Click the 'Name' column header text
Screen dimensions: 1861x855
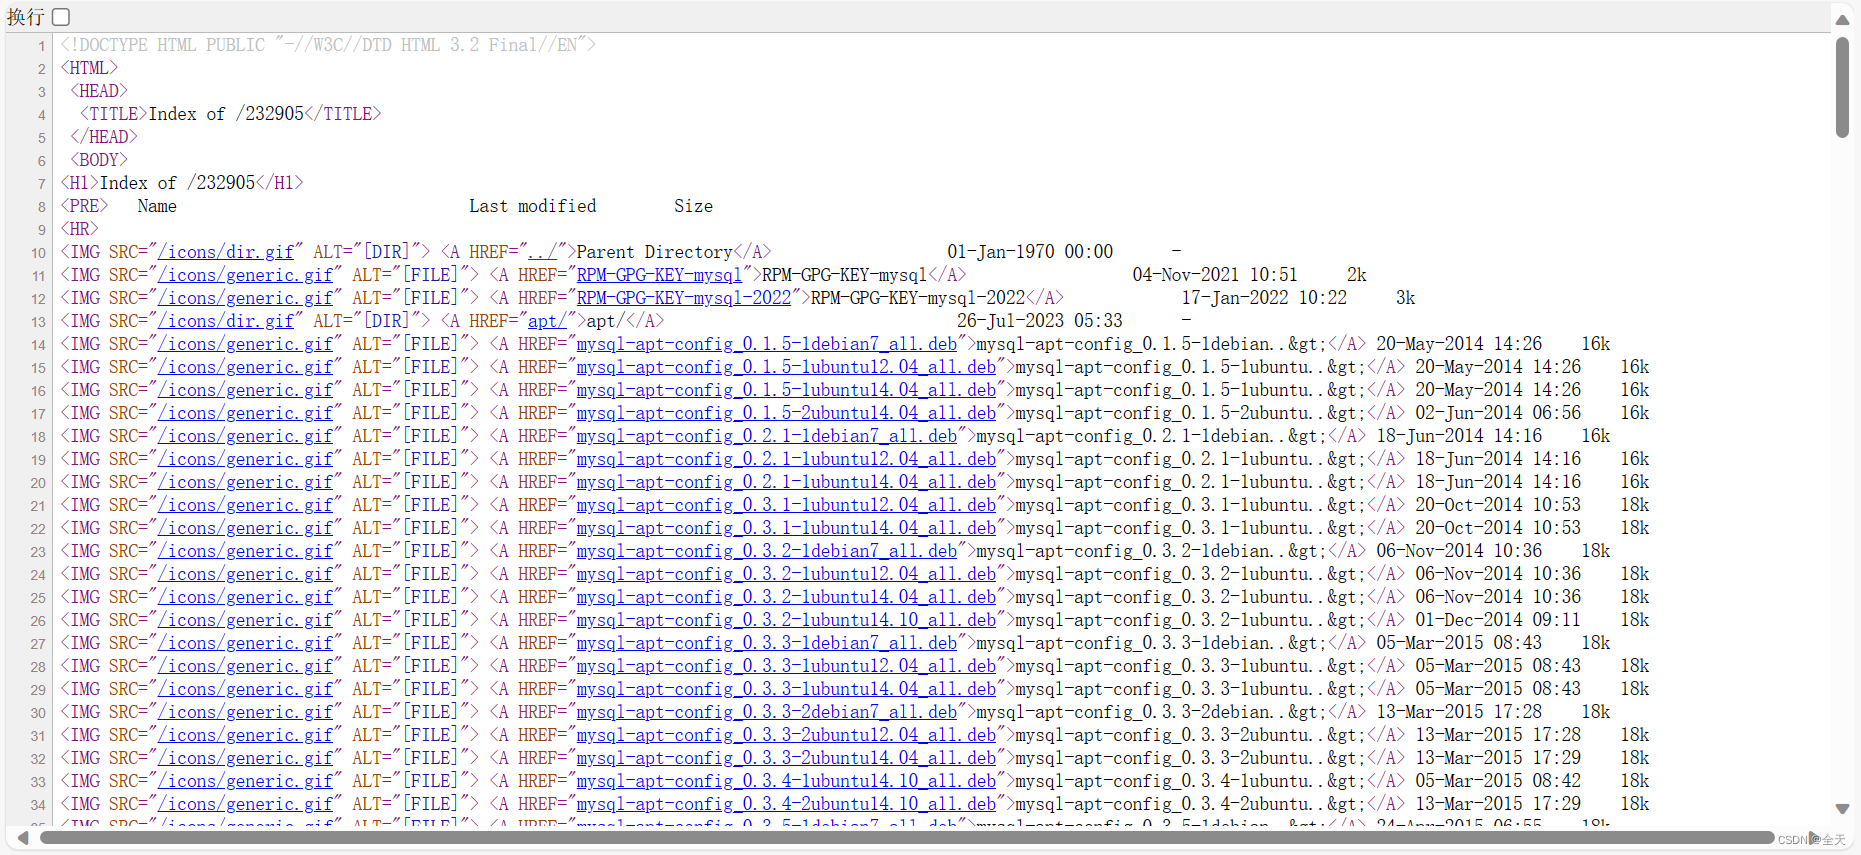tap(157, 206)
